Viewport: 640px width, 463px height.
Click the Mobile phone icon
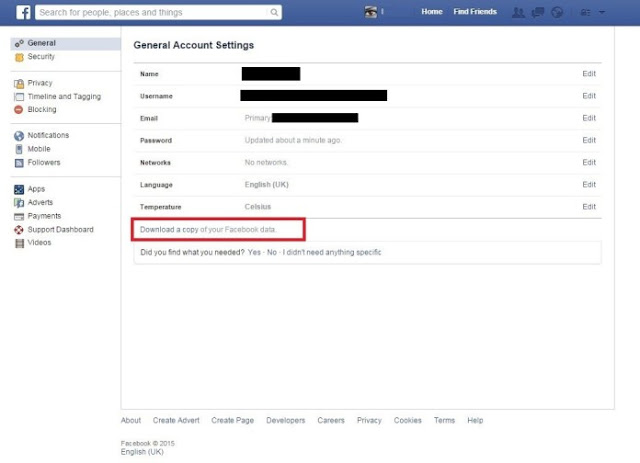(x=19, y=149)
